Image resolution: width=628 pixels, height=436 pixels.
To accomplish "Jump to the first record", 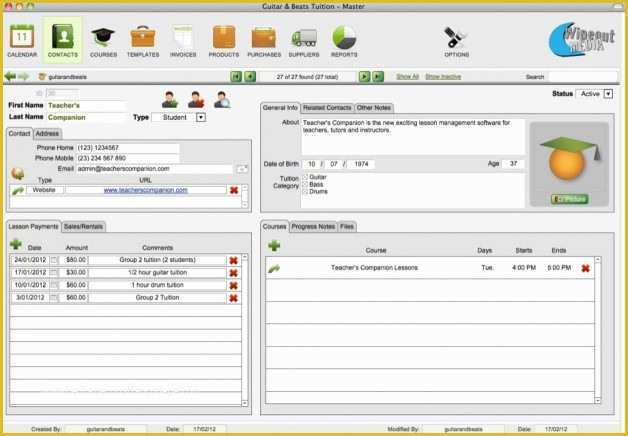I will [236, 76].
